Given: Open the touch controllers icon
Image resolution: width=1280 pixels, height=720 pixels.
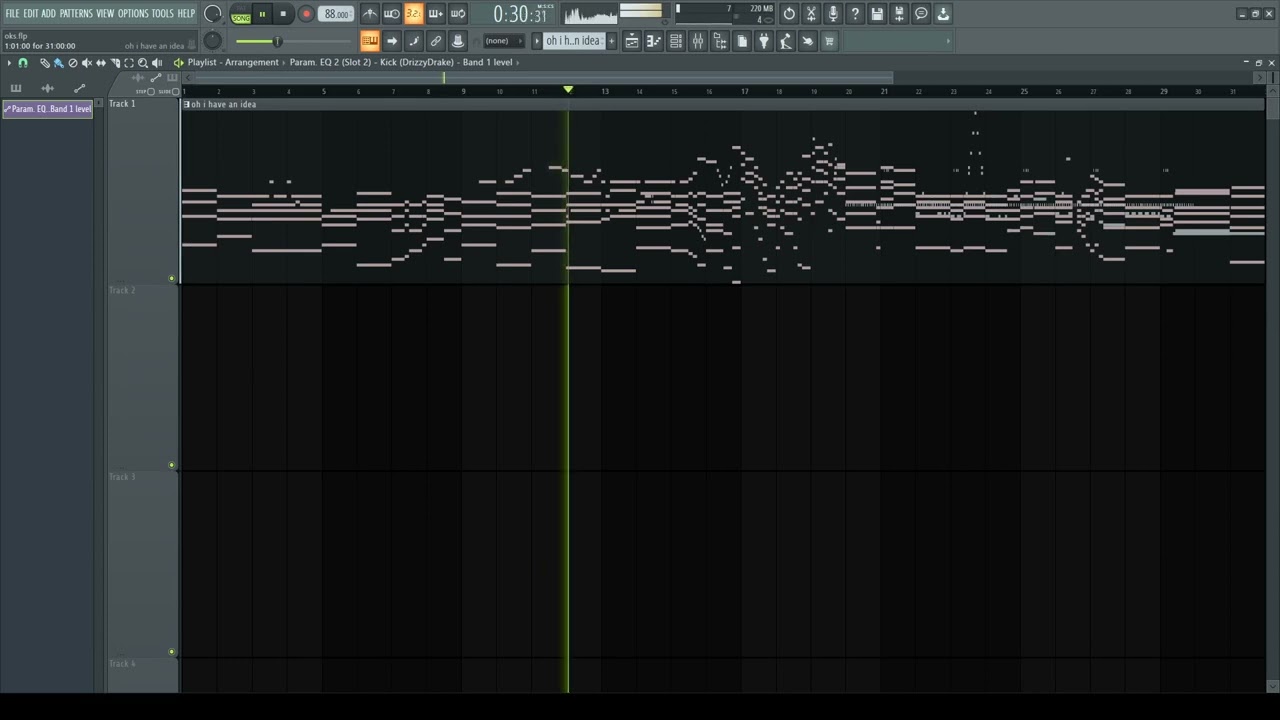Looking at the screenshot, I should 808,41.
